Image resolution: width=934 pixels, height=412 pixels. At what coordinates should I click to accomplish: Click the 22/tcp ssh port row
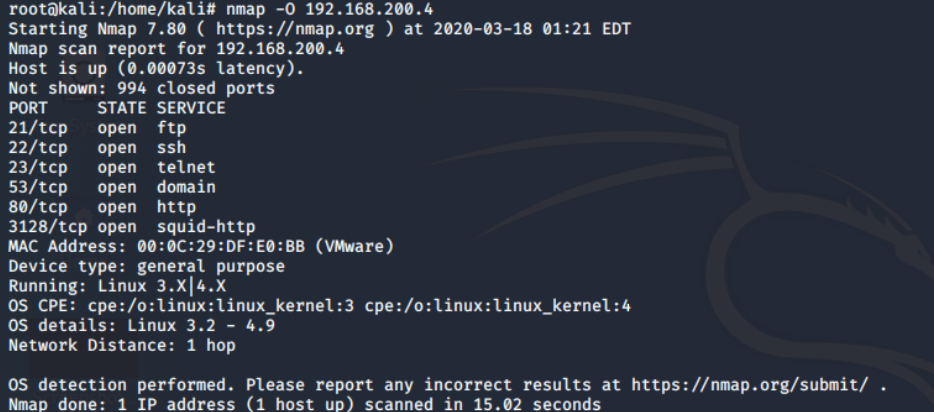coord(98,148)
